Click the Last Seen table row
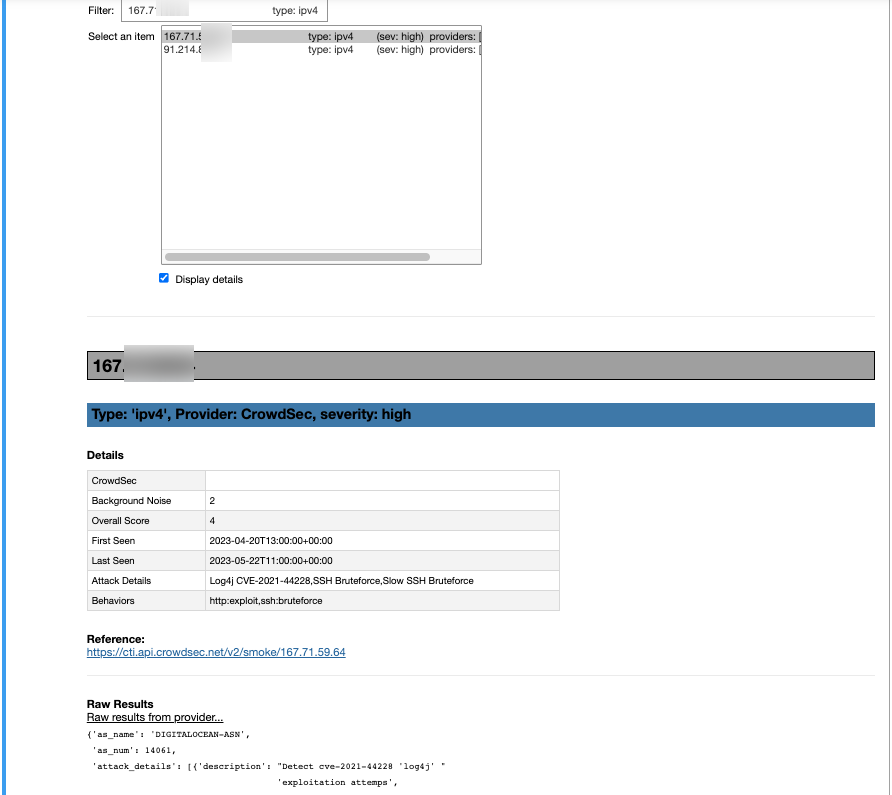Viewport: 892px width, 795px height. [300, 560]
